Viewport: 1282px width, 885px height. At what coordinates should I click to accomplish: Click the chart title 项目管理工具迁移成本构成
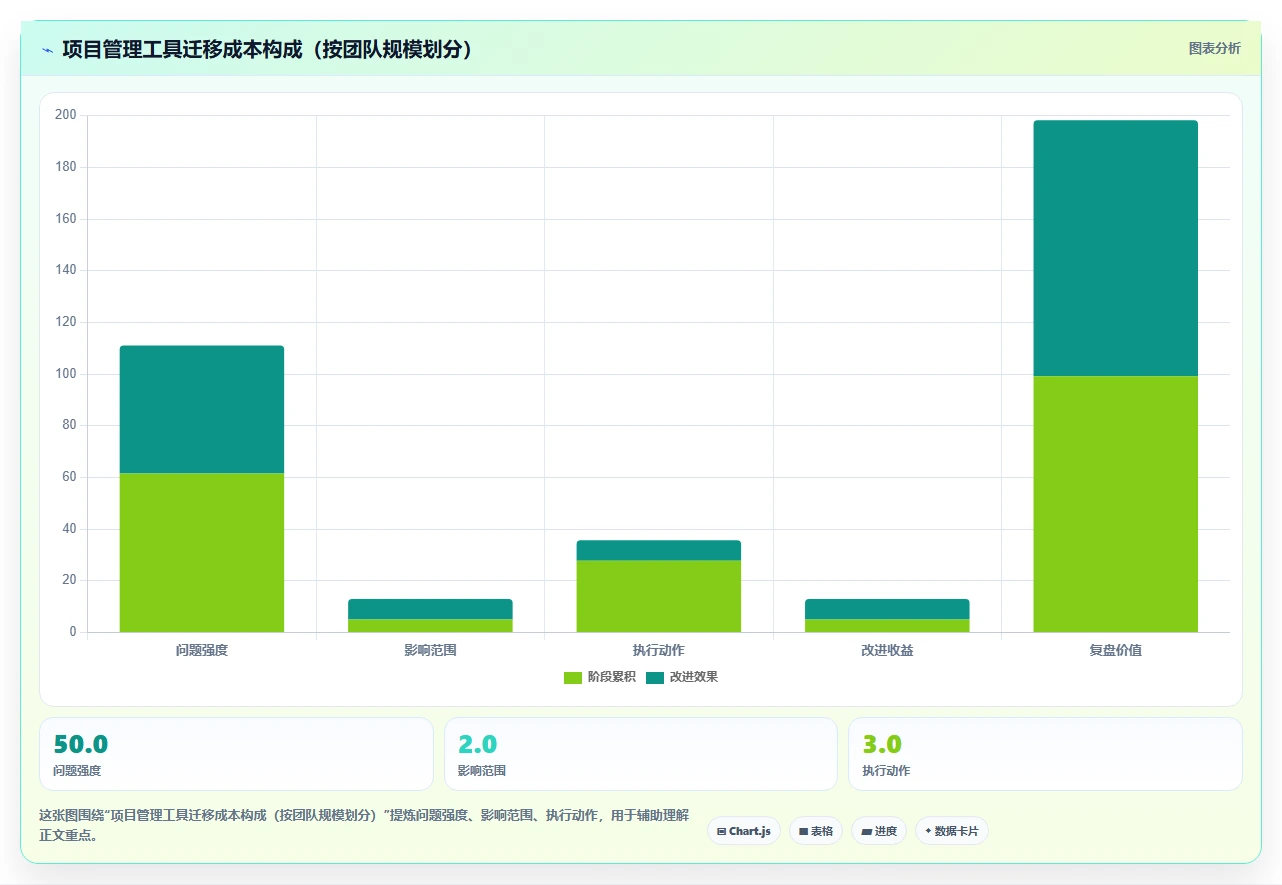267,49
